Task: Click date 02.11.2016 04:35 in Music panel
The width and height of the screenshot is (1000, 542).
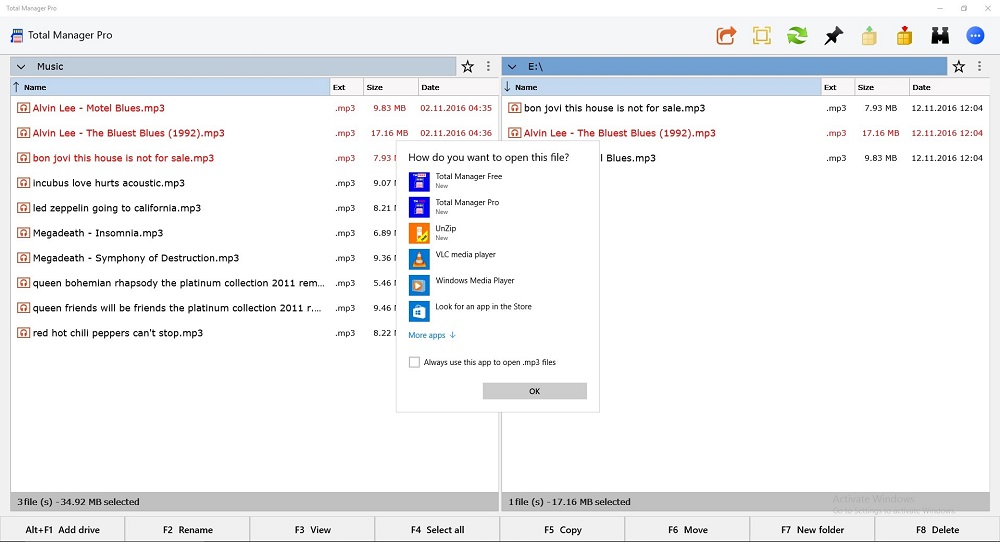Action: 456,108
